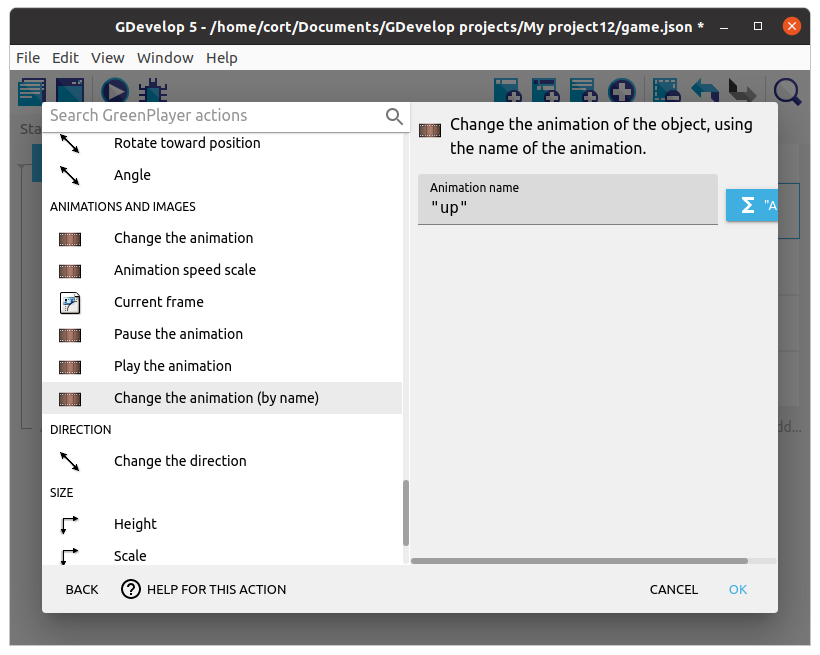This screenshot has width=820, height=655.
Task: Select the Height action
Action: (222, 524)
